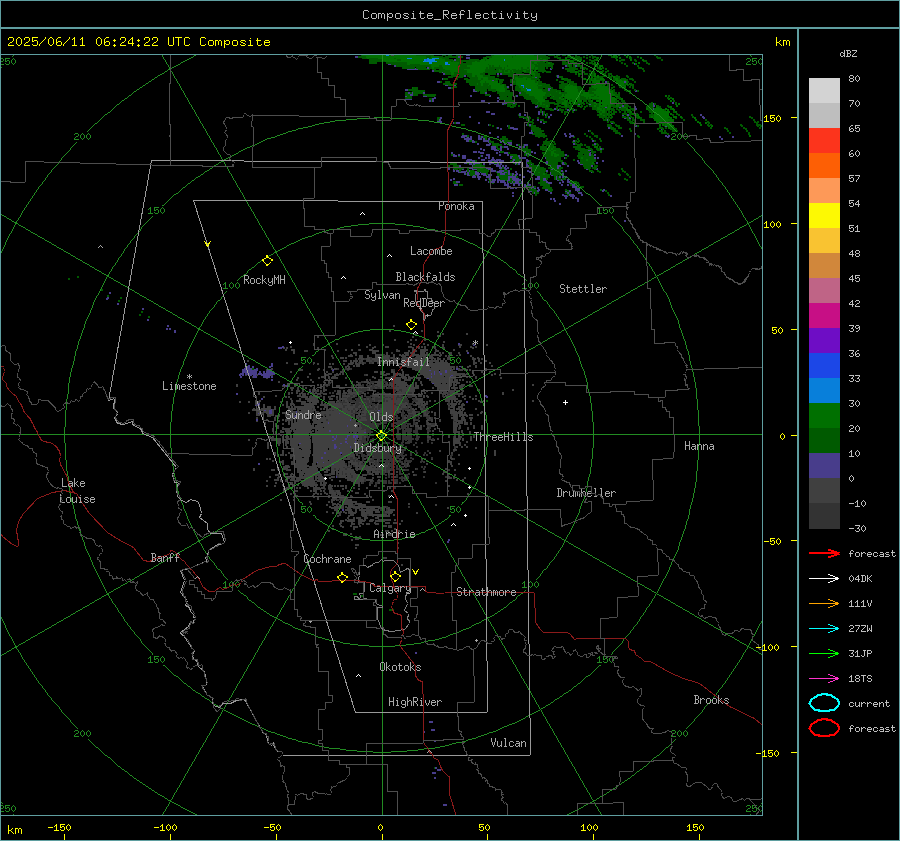Click the Hanna label

click(x=699, y=446)
